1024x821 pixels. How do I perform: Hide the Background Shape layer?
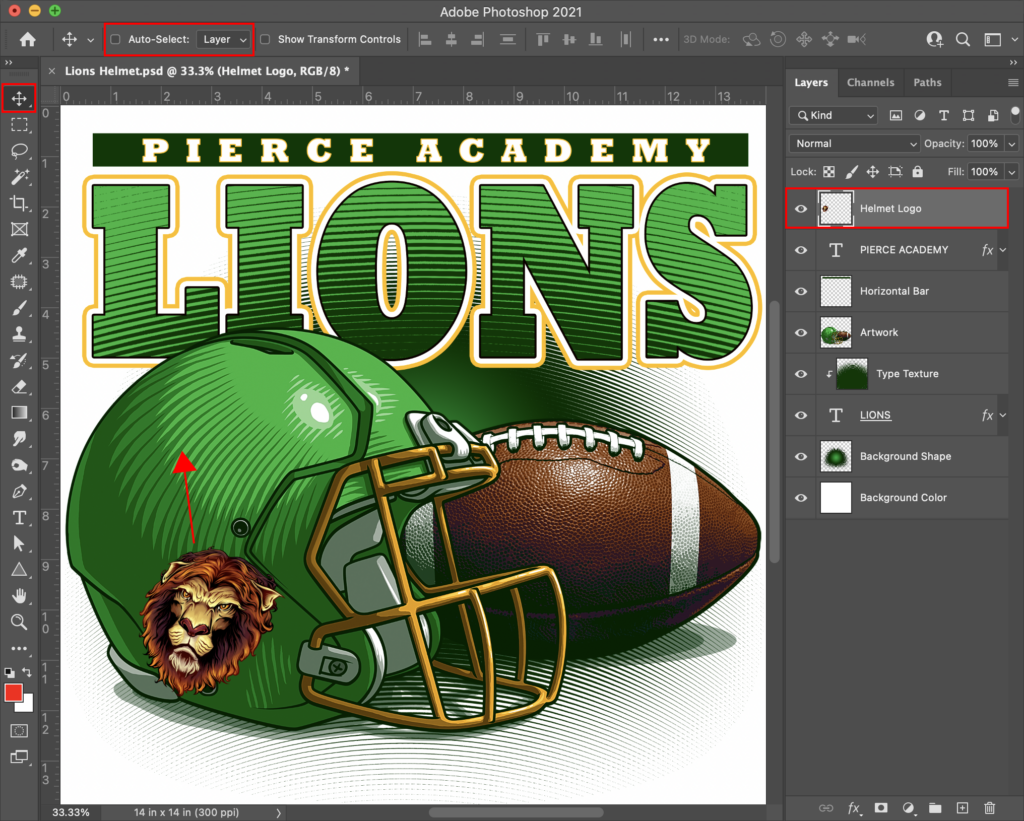[800, 456]
